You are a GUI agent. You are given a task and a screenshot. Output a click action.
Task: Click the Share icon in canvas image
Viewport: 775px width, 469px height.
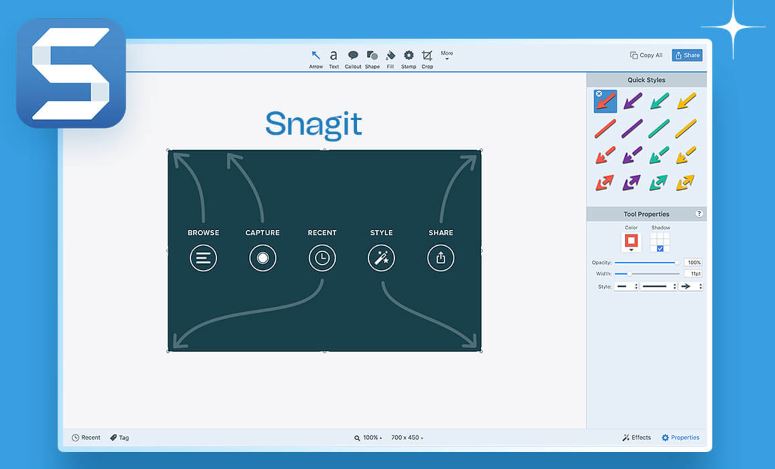(x=441, y=258)
